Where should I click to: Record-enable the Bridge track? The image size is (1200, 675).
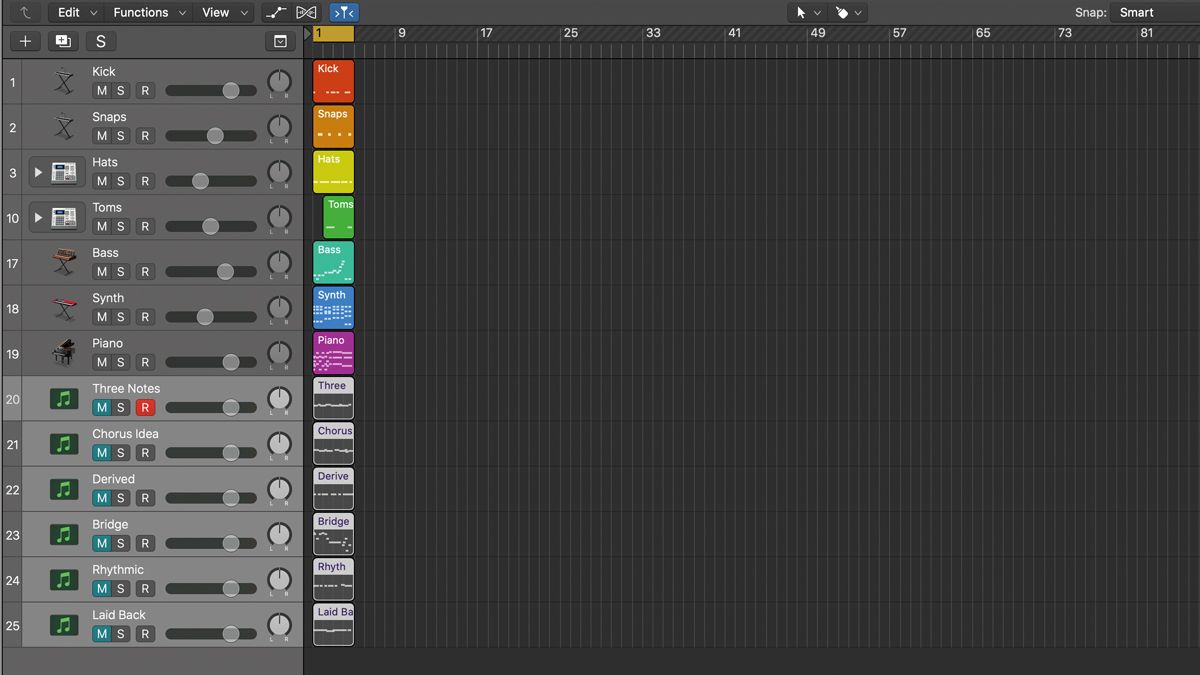(x=145, y=543)
